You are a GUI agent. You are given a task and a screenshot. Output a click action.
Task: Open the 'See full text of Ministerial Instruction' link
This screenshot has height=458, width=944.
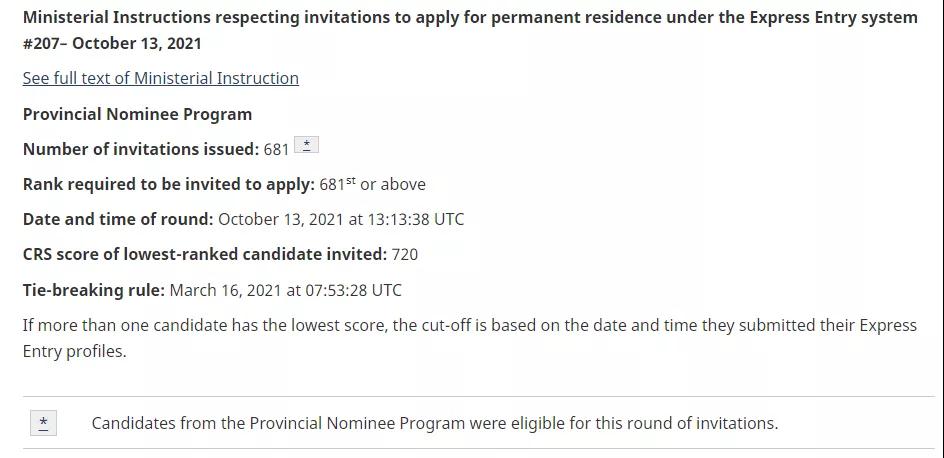[x=161, y=78]
